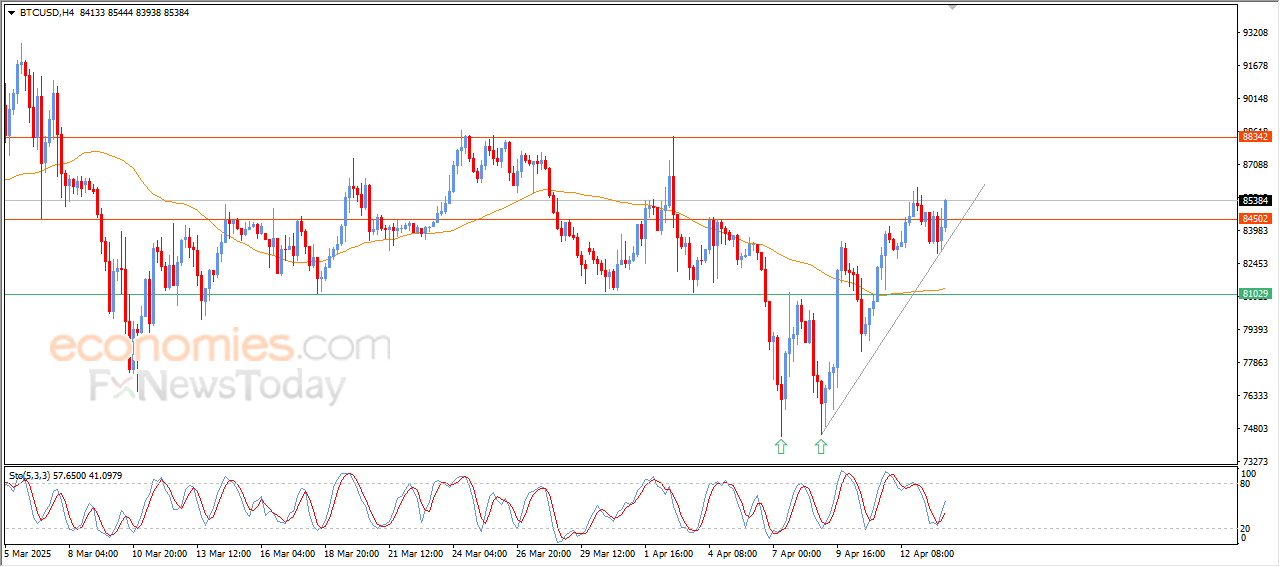1280x567 pixels.
Task: Click the 93208 price axis label
Action: [x=1255, y=33]
